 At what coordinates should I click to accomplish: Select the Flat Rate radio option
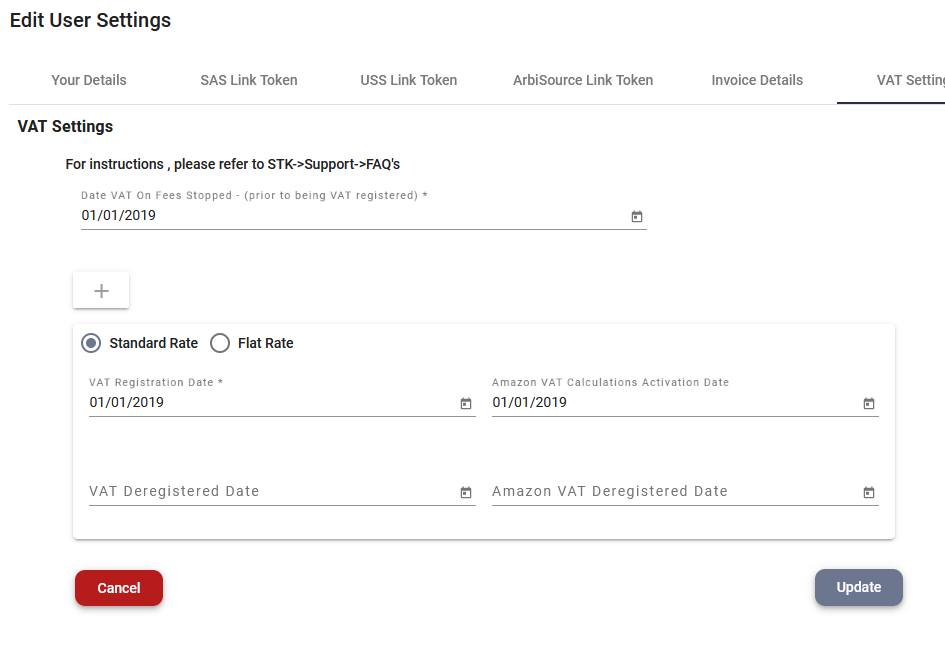220,343
